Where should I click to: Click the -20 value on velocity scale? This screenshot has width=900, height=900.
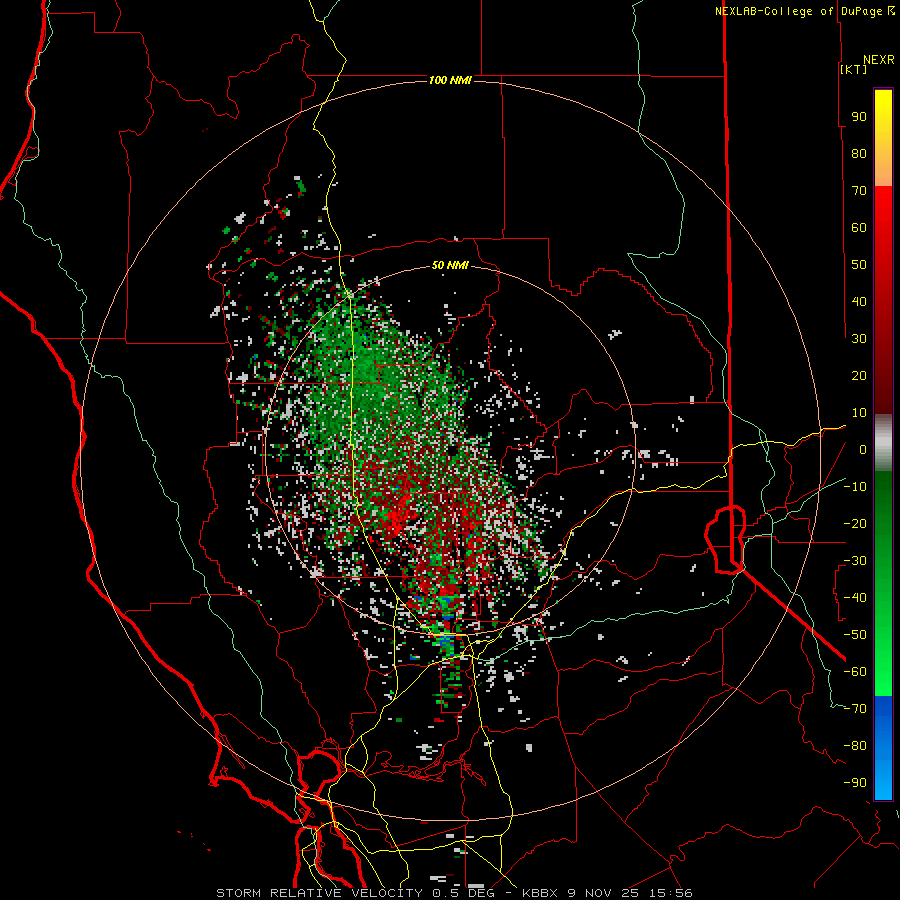pyautogui.click(x=855, y=523)
